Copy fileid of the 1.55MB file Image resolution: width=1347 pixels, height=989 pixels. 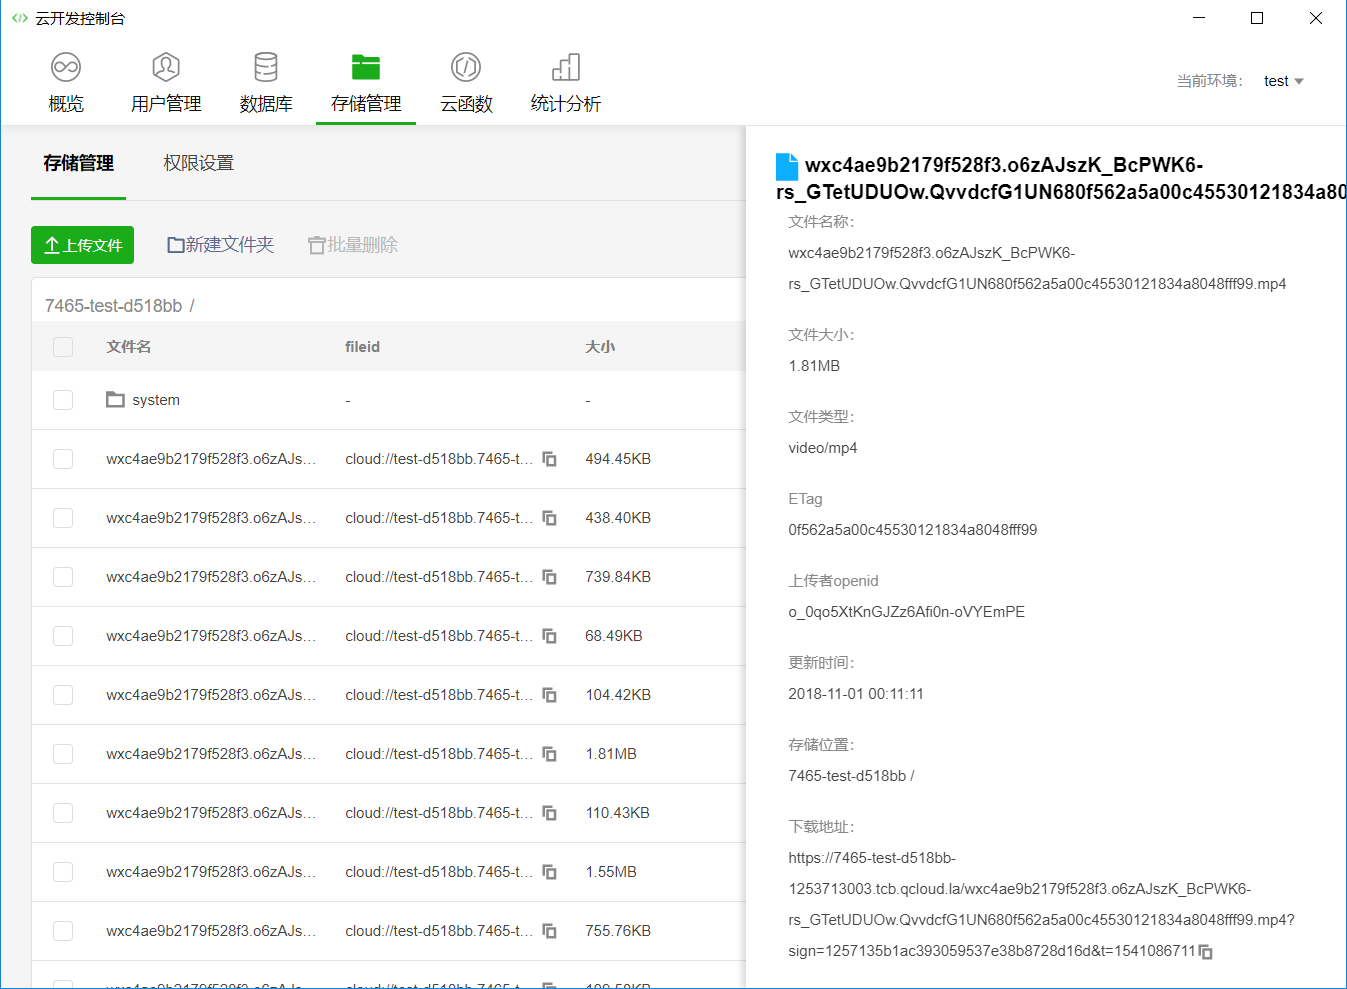click(549, 872)
